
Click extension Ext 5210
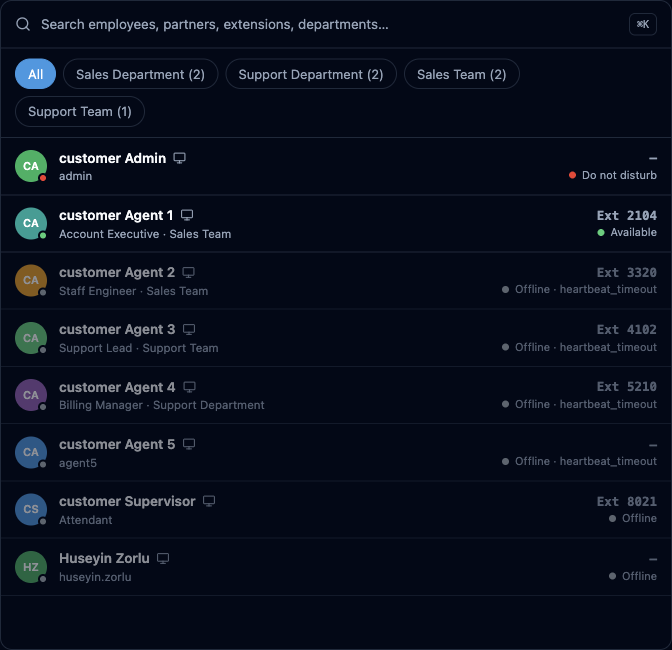pyautogui.click(x=627, y=386)
